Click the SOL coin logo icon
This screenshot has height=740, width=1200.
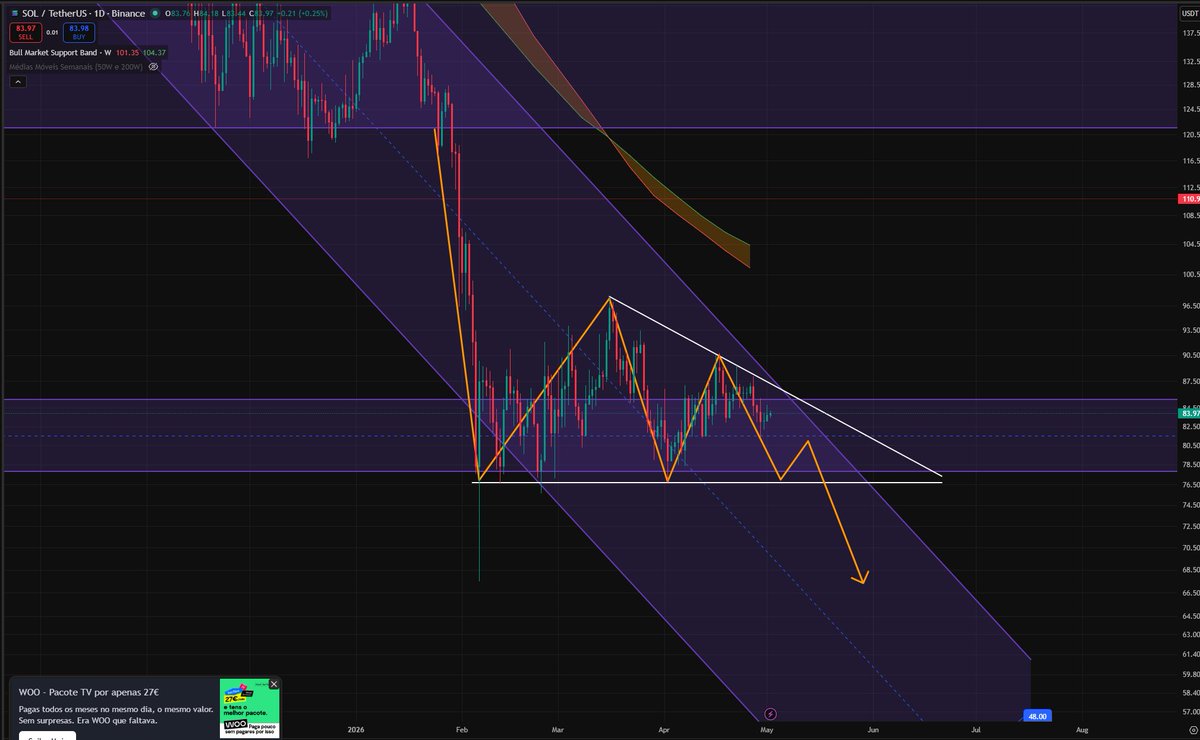click(13, 13)
